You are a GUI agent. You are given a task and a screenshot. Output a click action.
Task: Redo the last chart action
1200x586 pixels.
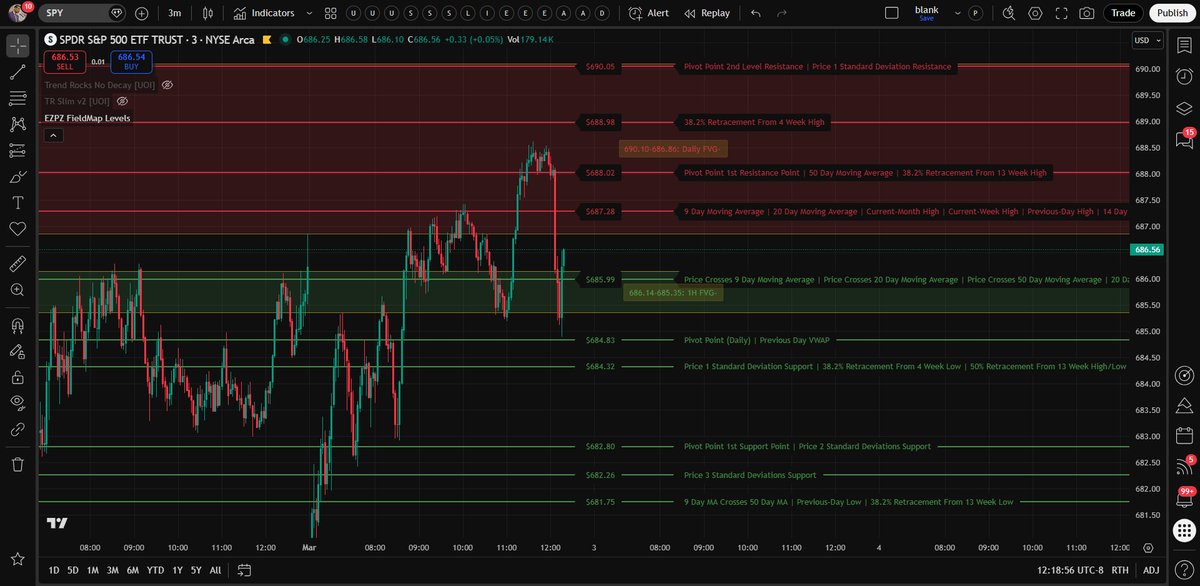pos(782,13)
